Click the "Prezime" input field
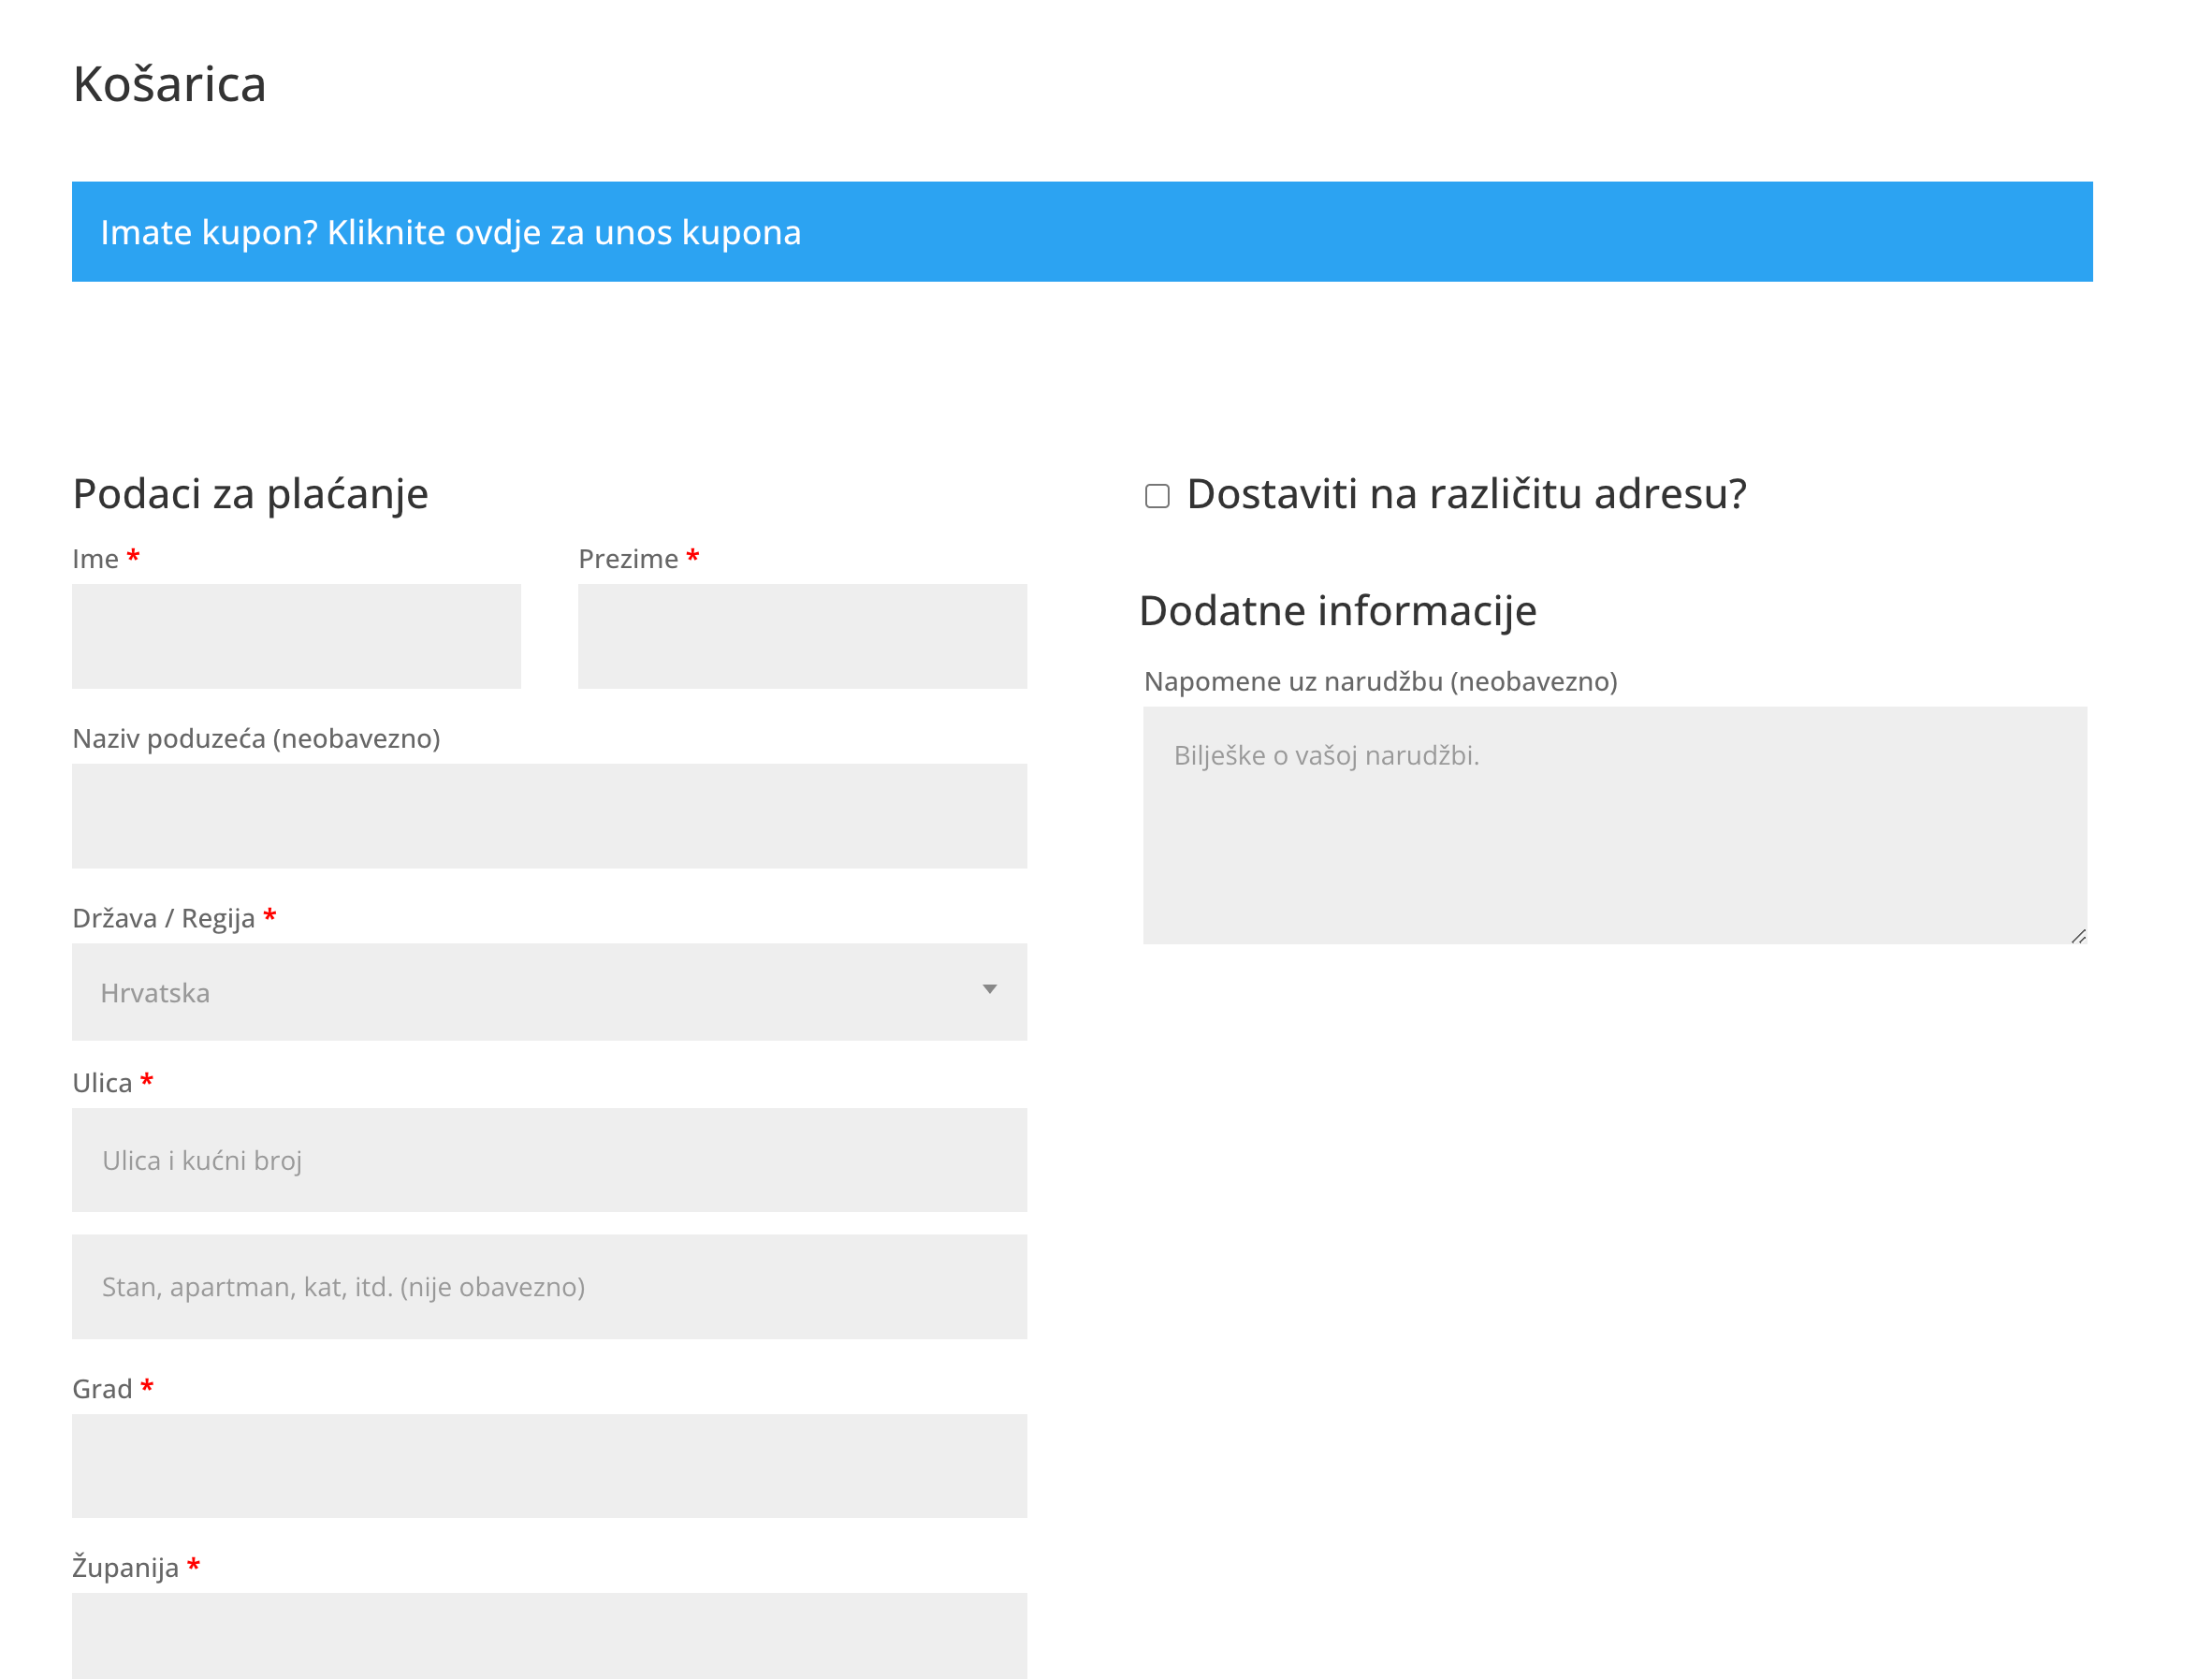2212x1679 pixels. click(x=802, y=636)
